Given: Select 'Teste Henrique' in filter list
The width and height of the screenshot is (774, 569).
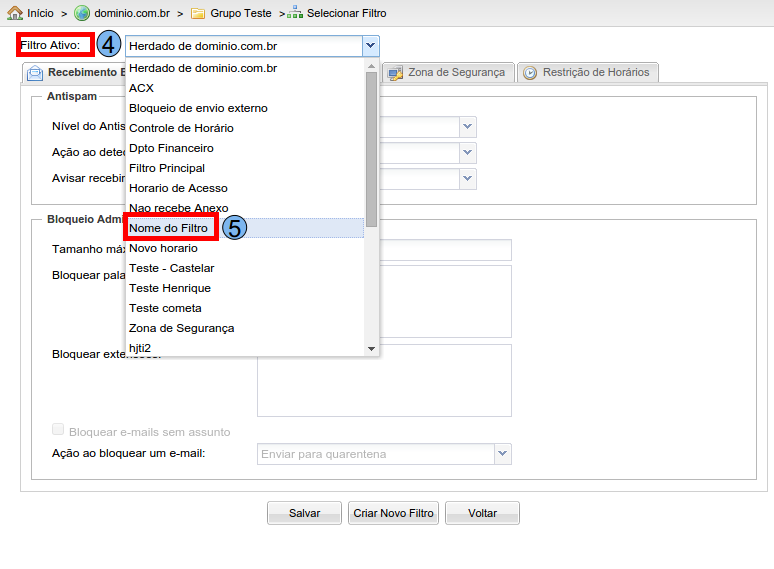Looking at the screenshot, I should [x=170, y=288].
